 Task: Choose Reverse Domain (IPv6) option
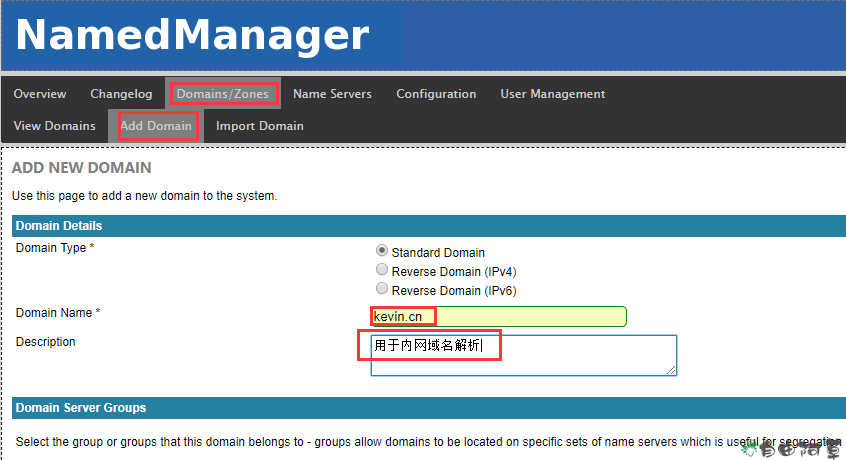(382, 289)
